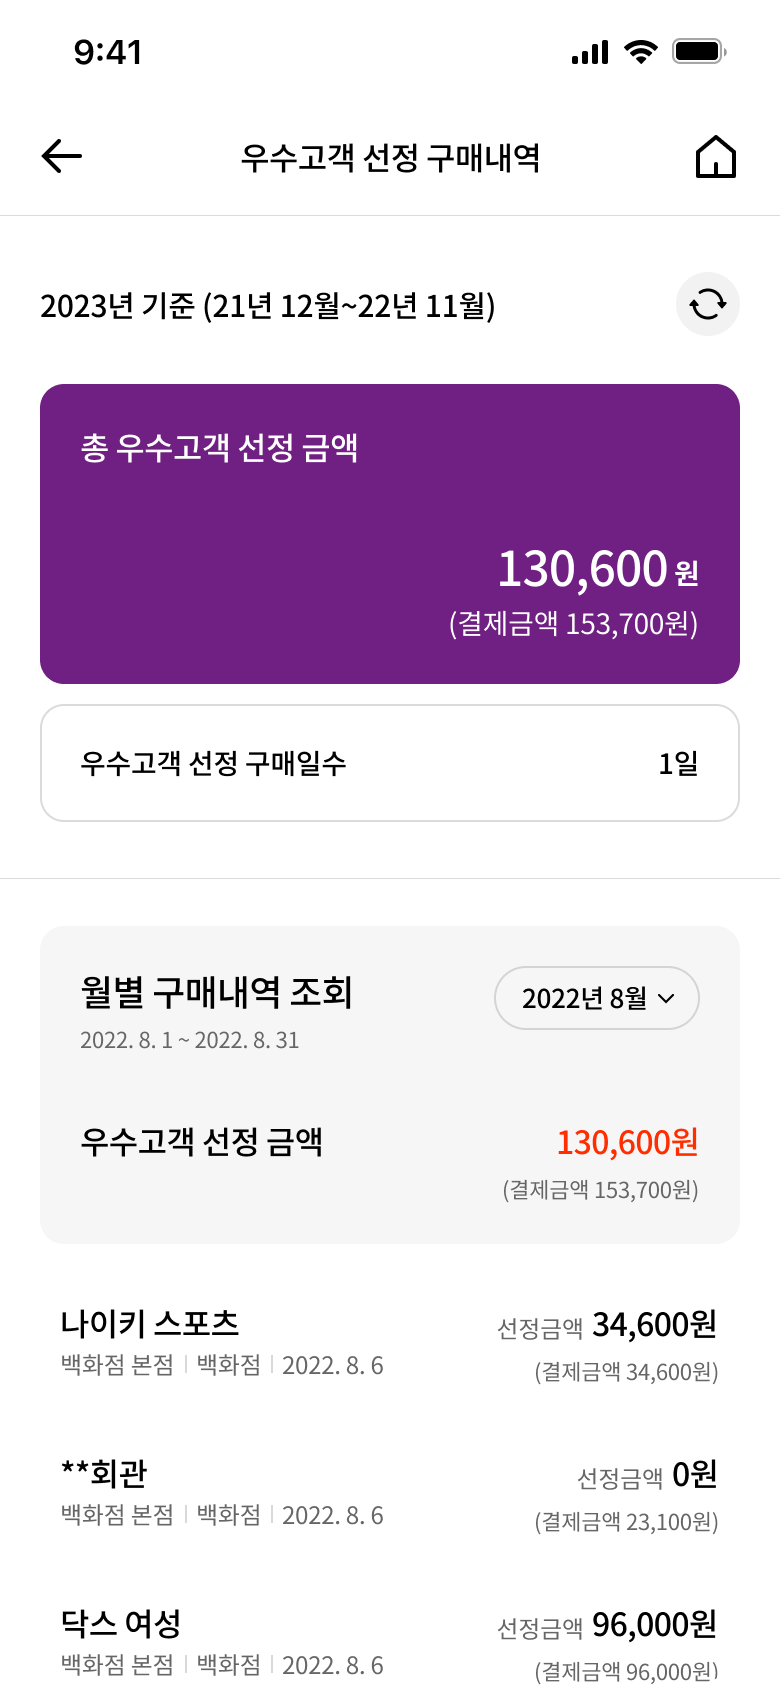
Task: Tap the 우수고객 선정 구매내역 page title
Action: (390, 158)
